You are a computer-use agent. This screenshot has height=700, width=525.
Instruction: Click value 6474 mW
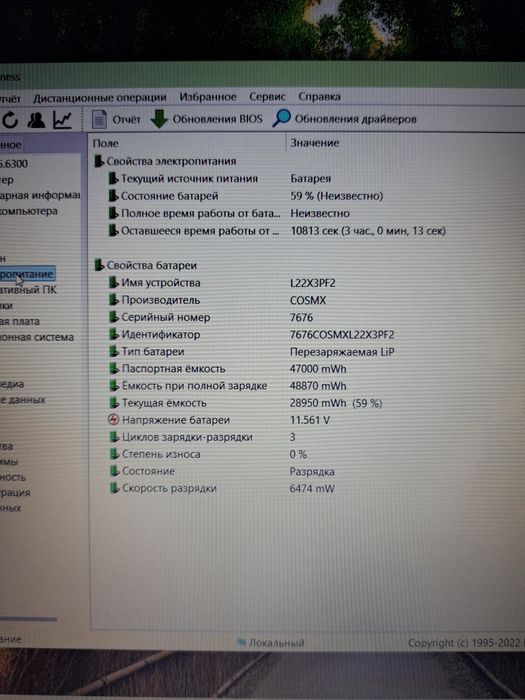click(312, 488)
